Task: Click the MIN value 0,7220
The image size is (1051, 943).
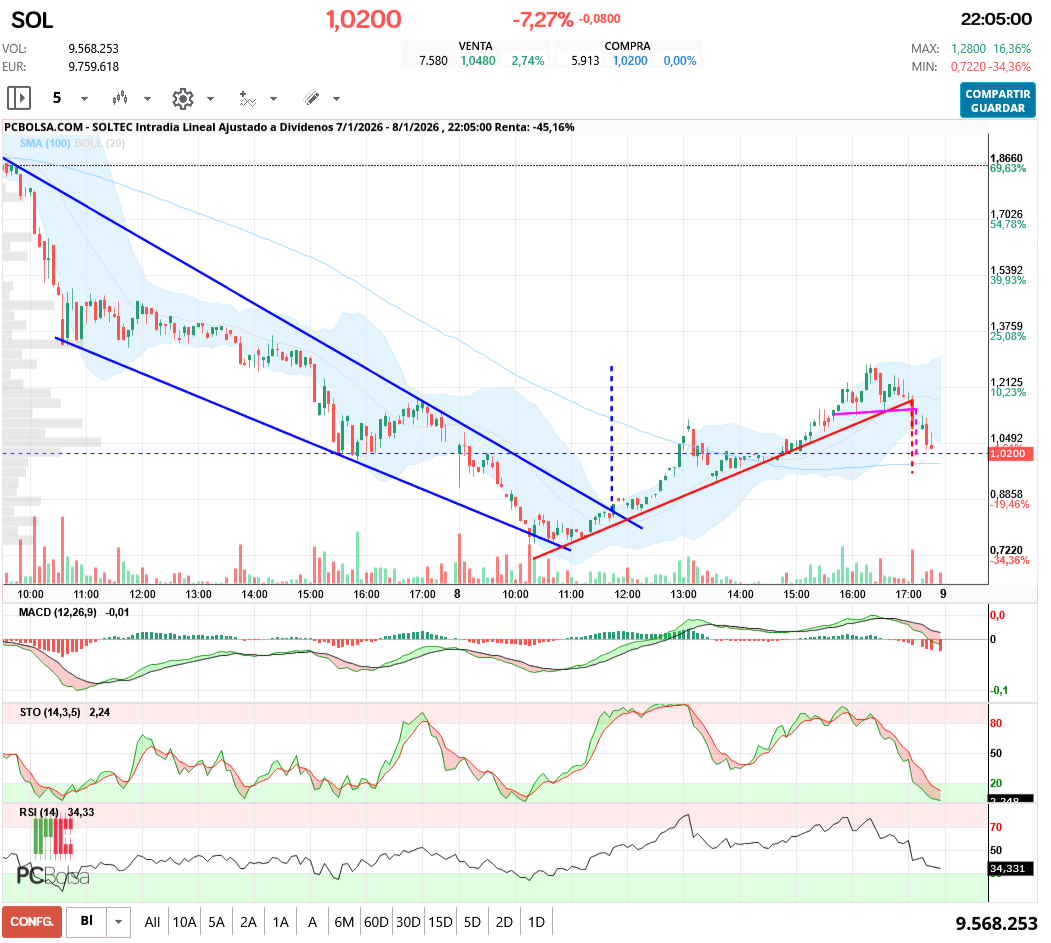Action: [x=969, y=66]
